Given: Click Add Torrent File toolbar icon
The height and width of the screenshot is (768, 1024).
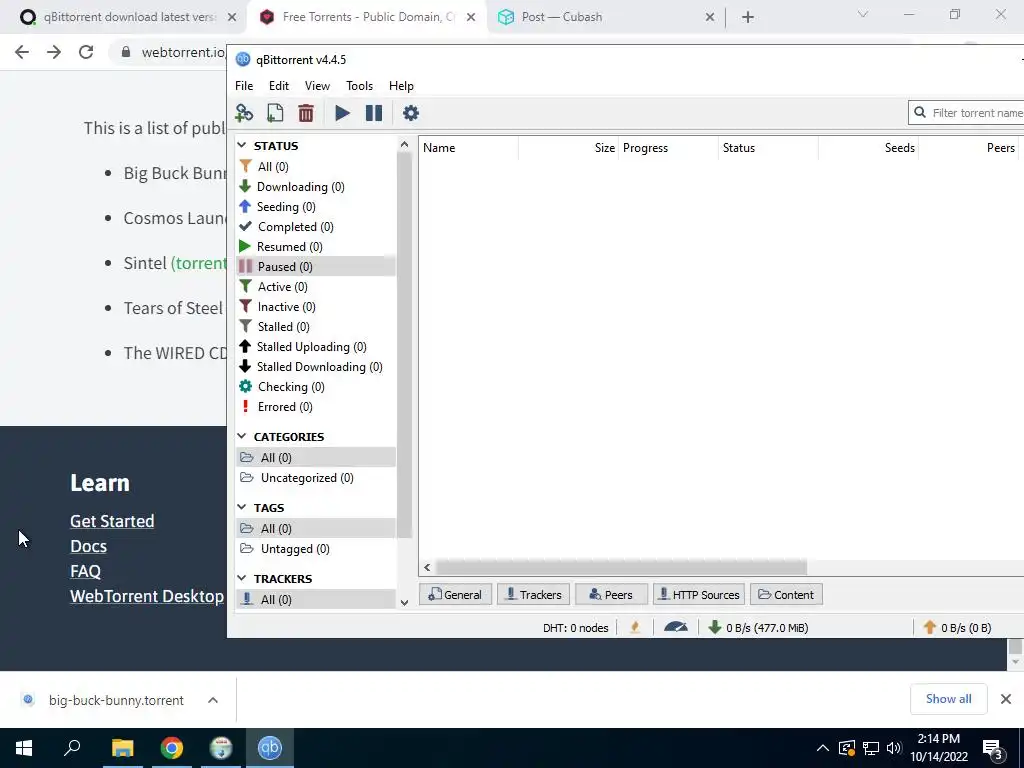Looking at the screenshot, I should (x=275, y=113).
